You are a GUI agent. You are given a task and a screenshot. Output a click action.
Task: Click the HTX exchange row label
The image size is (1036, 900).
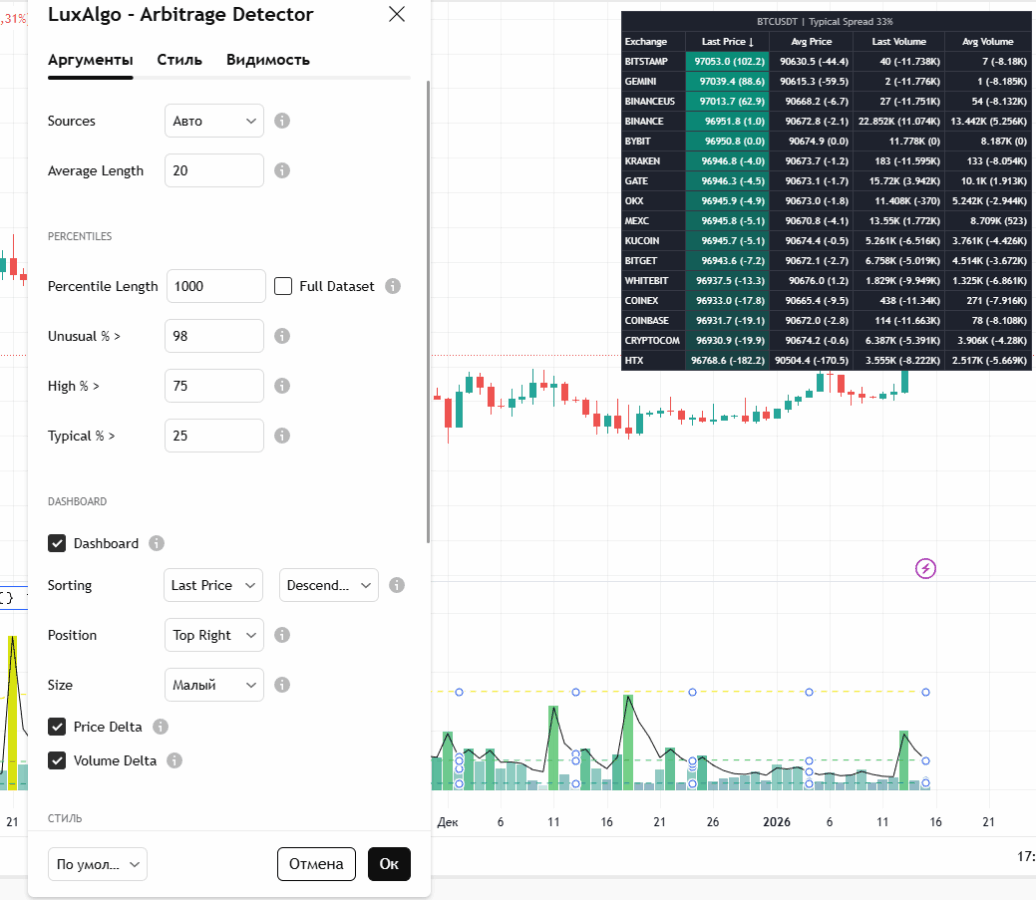tap(634, 361)
